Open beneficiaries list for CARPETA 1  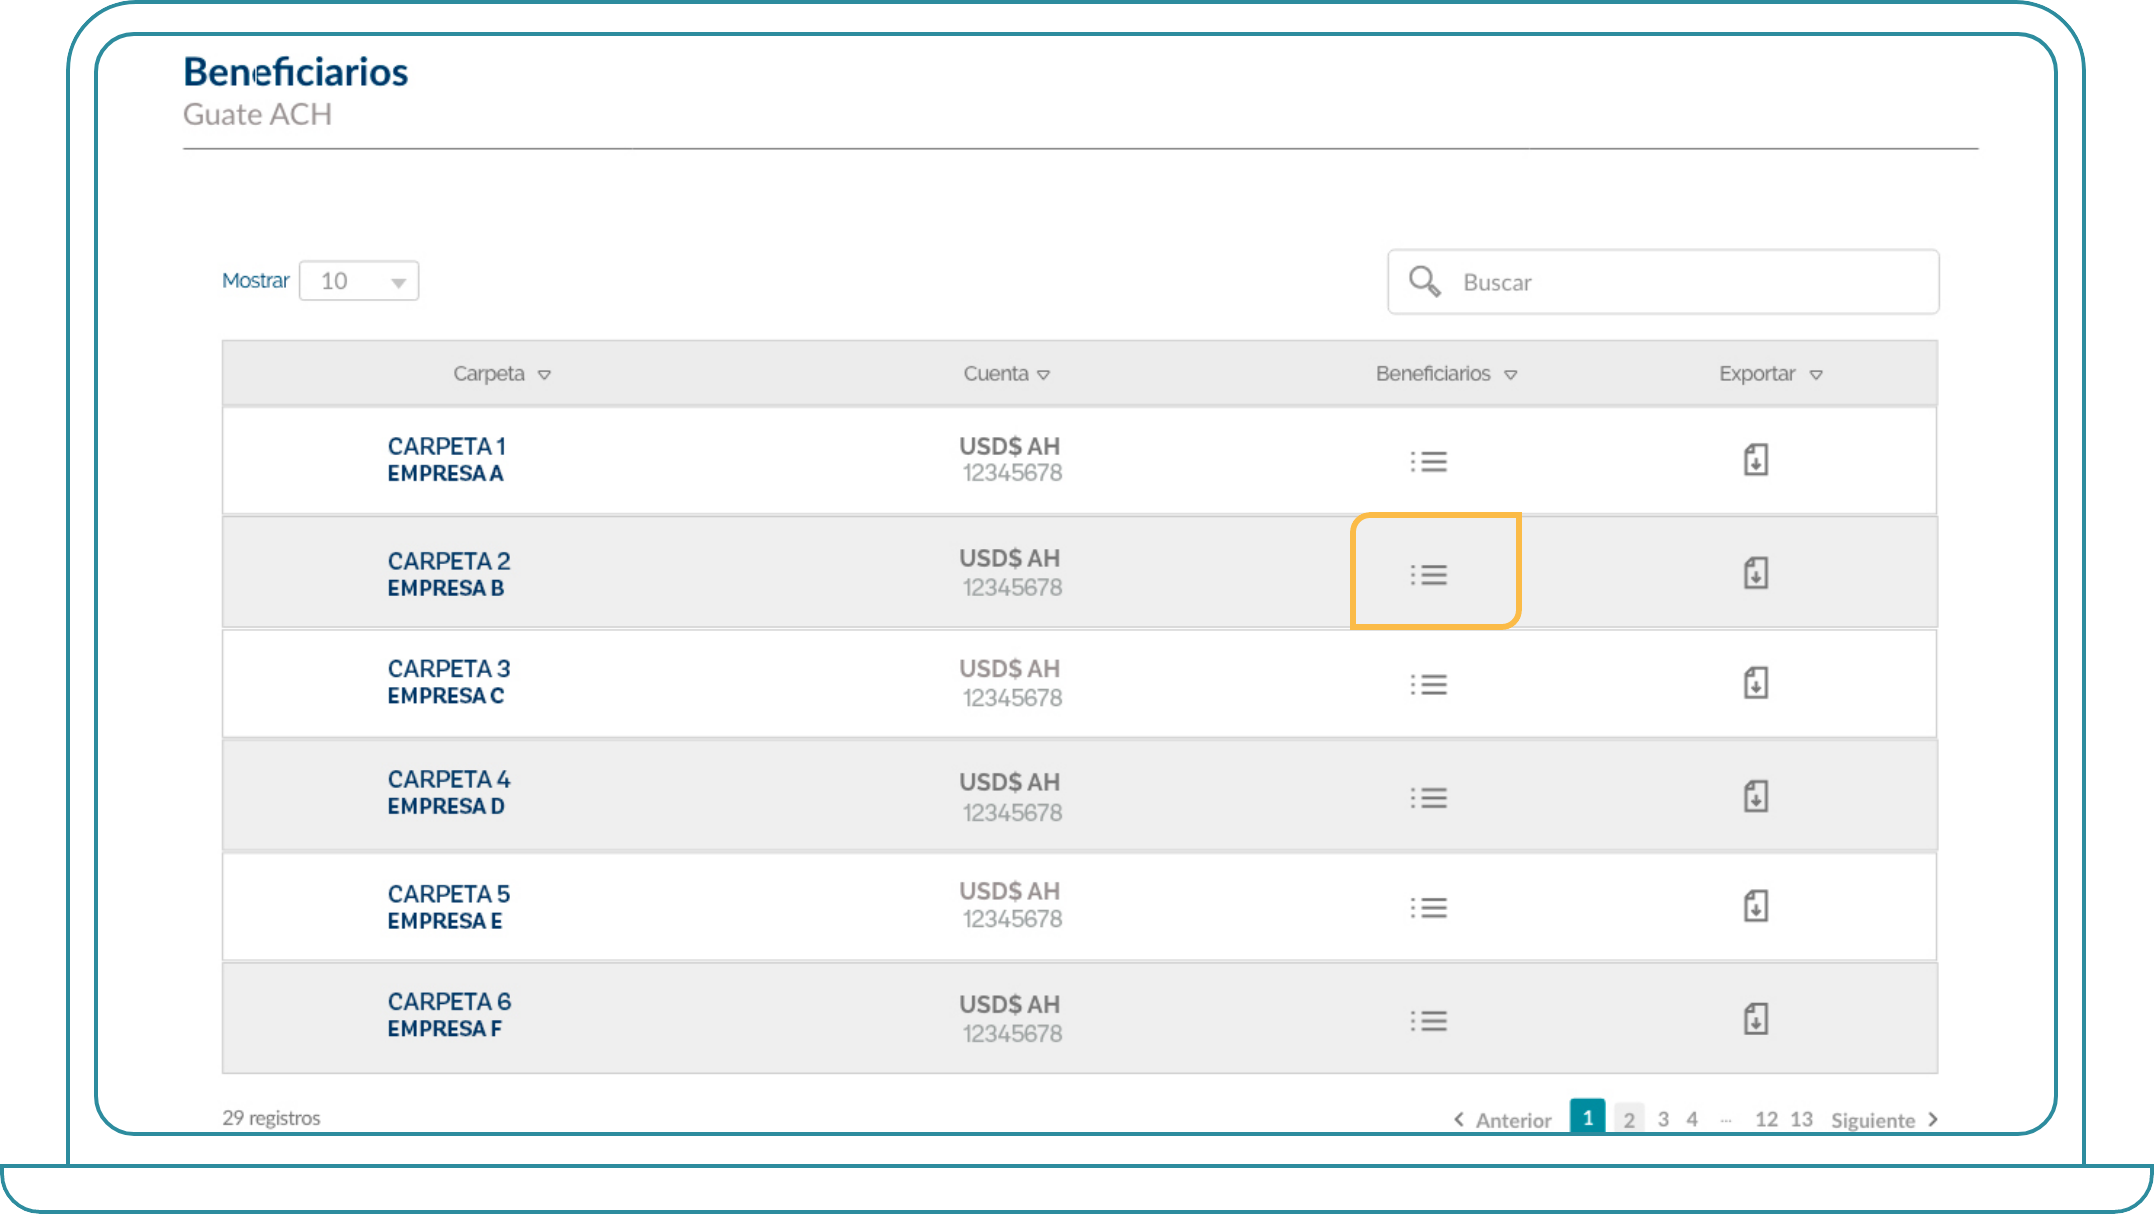(x=1428, y=462)
